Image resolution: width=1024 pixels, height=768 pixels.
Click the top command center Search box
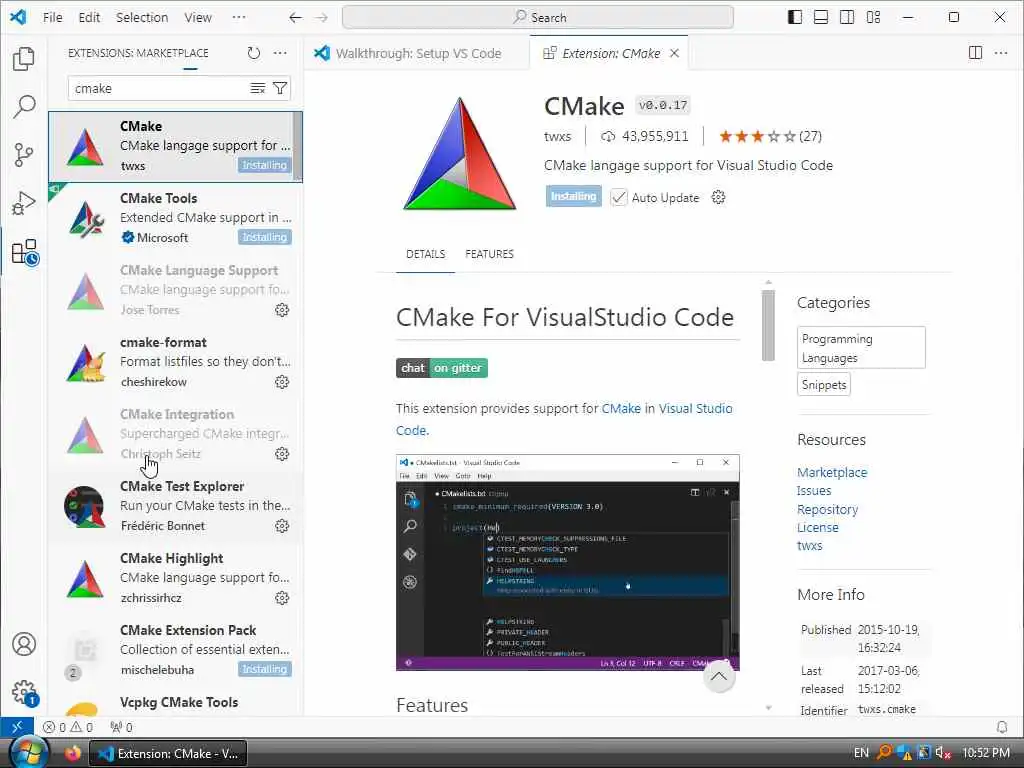(537, 18)
